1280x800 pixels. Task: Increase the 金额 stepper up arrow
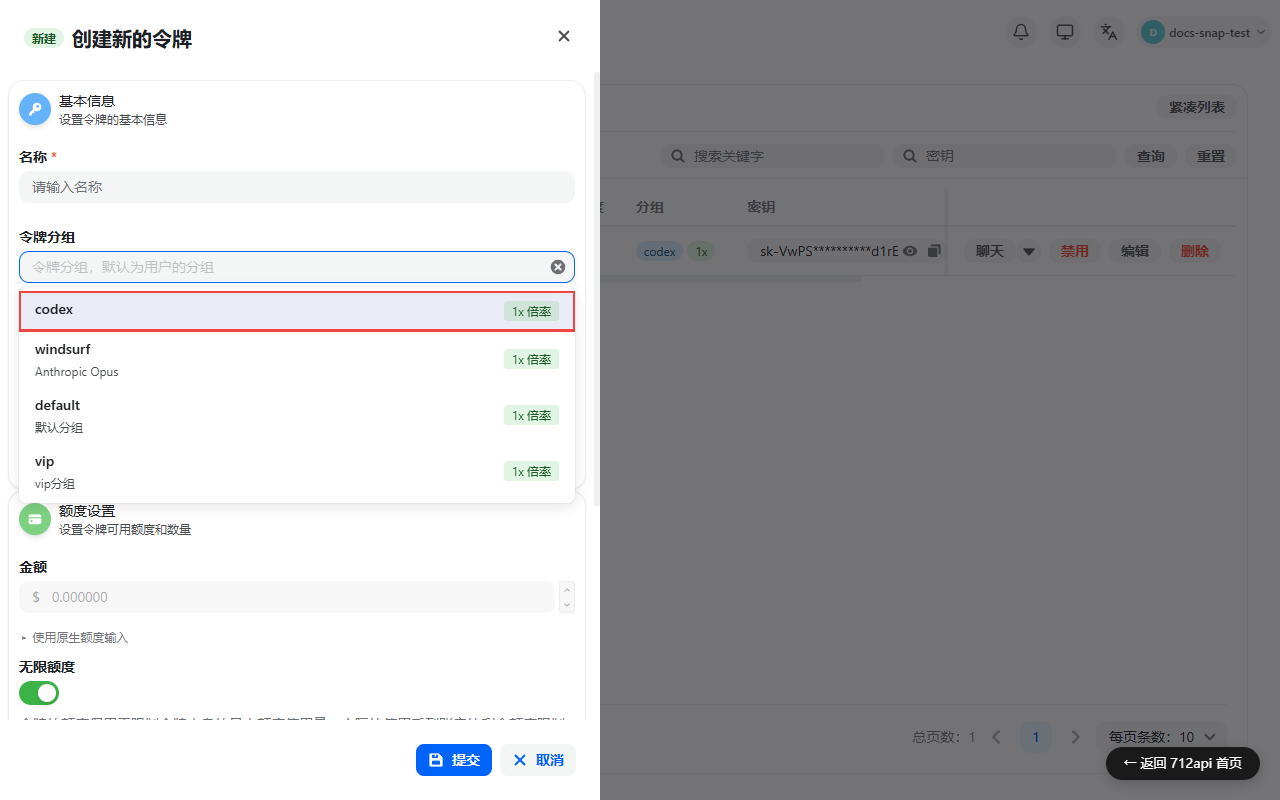coord(567,589)
